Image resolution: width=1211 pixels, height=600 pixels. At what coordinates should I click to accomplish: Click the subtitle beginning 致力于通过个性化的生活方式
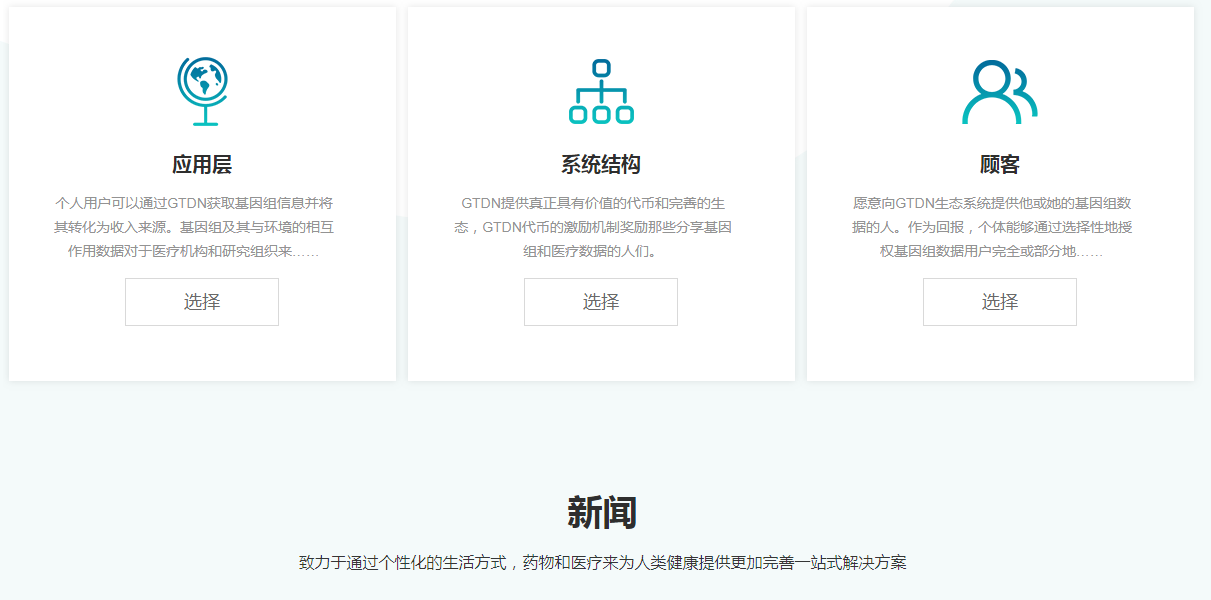(x=603, y=563)
